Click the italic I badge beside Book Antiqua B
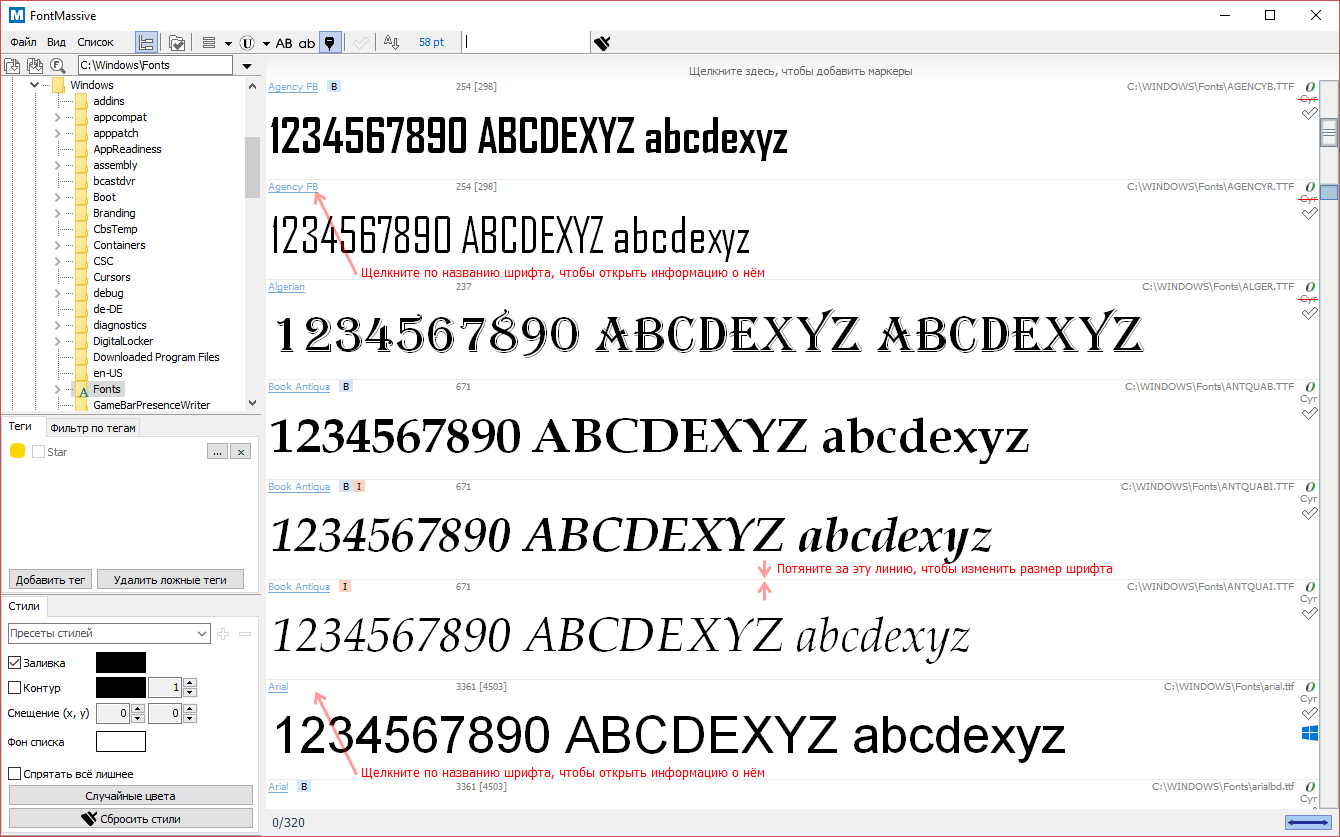The image size is (1340, 837). pos(359,487)
